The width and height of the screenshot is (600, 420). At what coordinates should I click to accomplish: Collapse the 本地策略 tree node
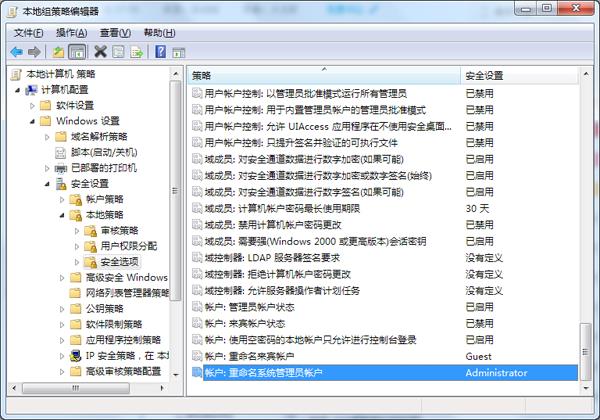(x=62, y=215)
